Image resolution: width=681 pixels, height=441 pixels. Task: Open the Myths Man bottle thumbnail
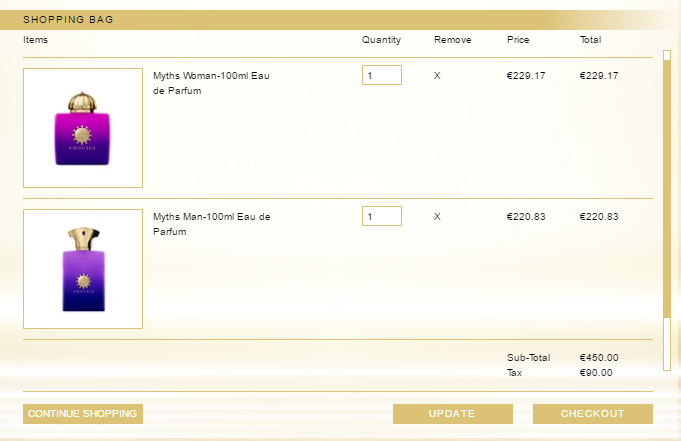(x=83, y=269)
